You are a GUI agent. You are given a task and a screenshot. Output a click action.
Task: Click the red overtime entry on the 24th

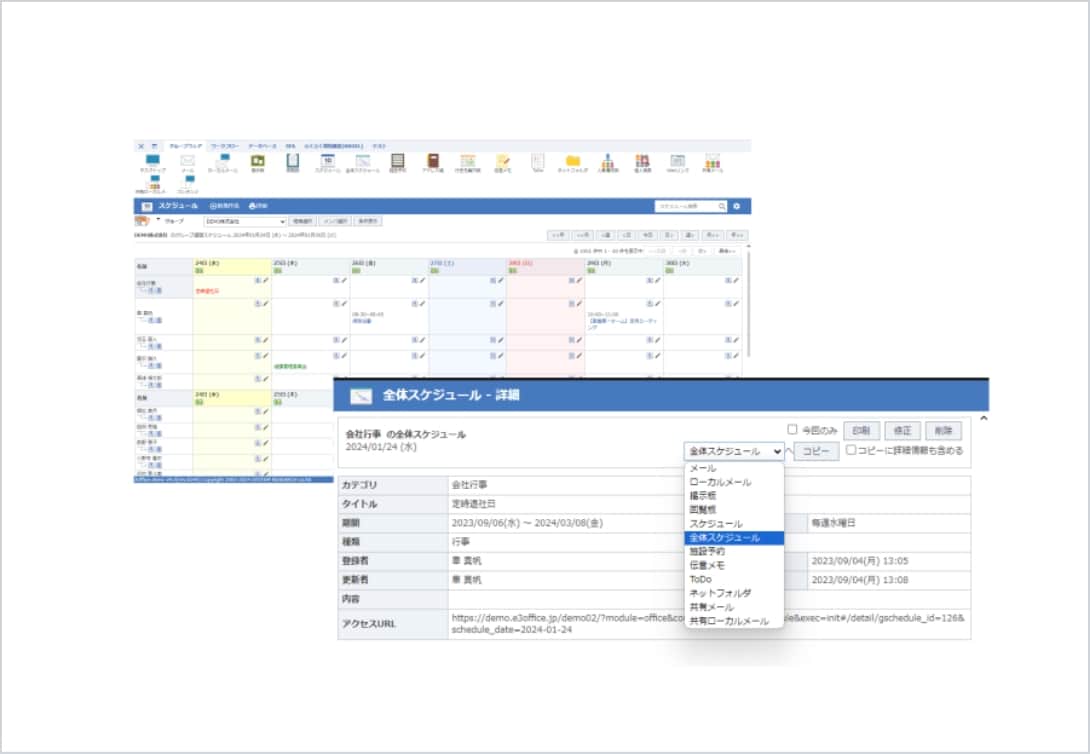tap(206, 291)
